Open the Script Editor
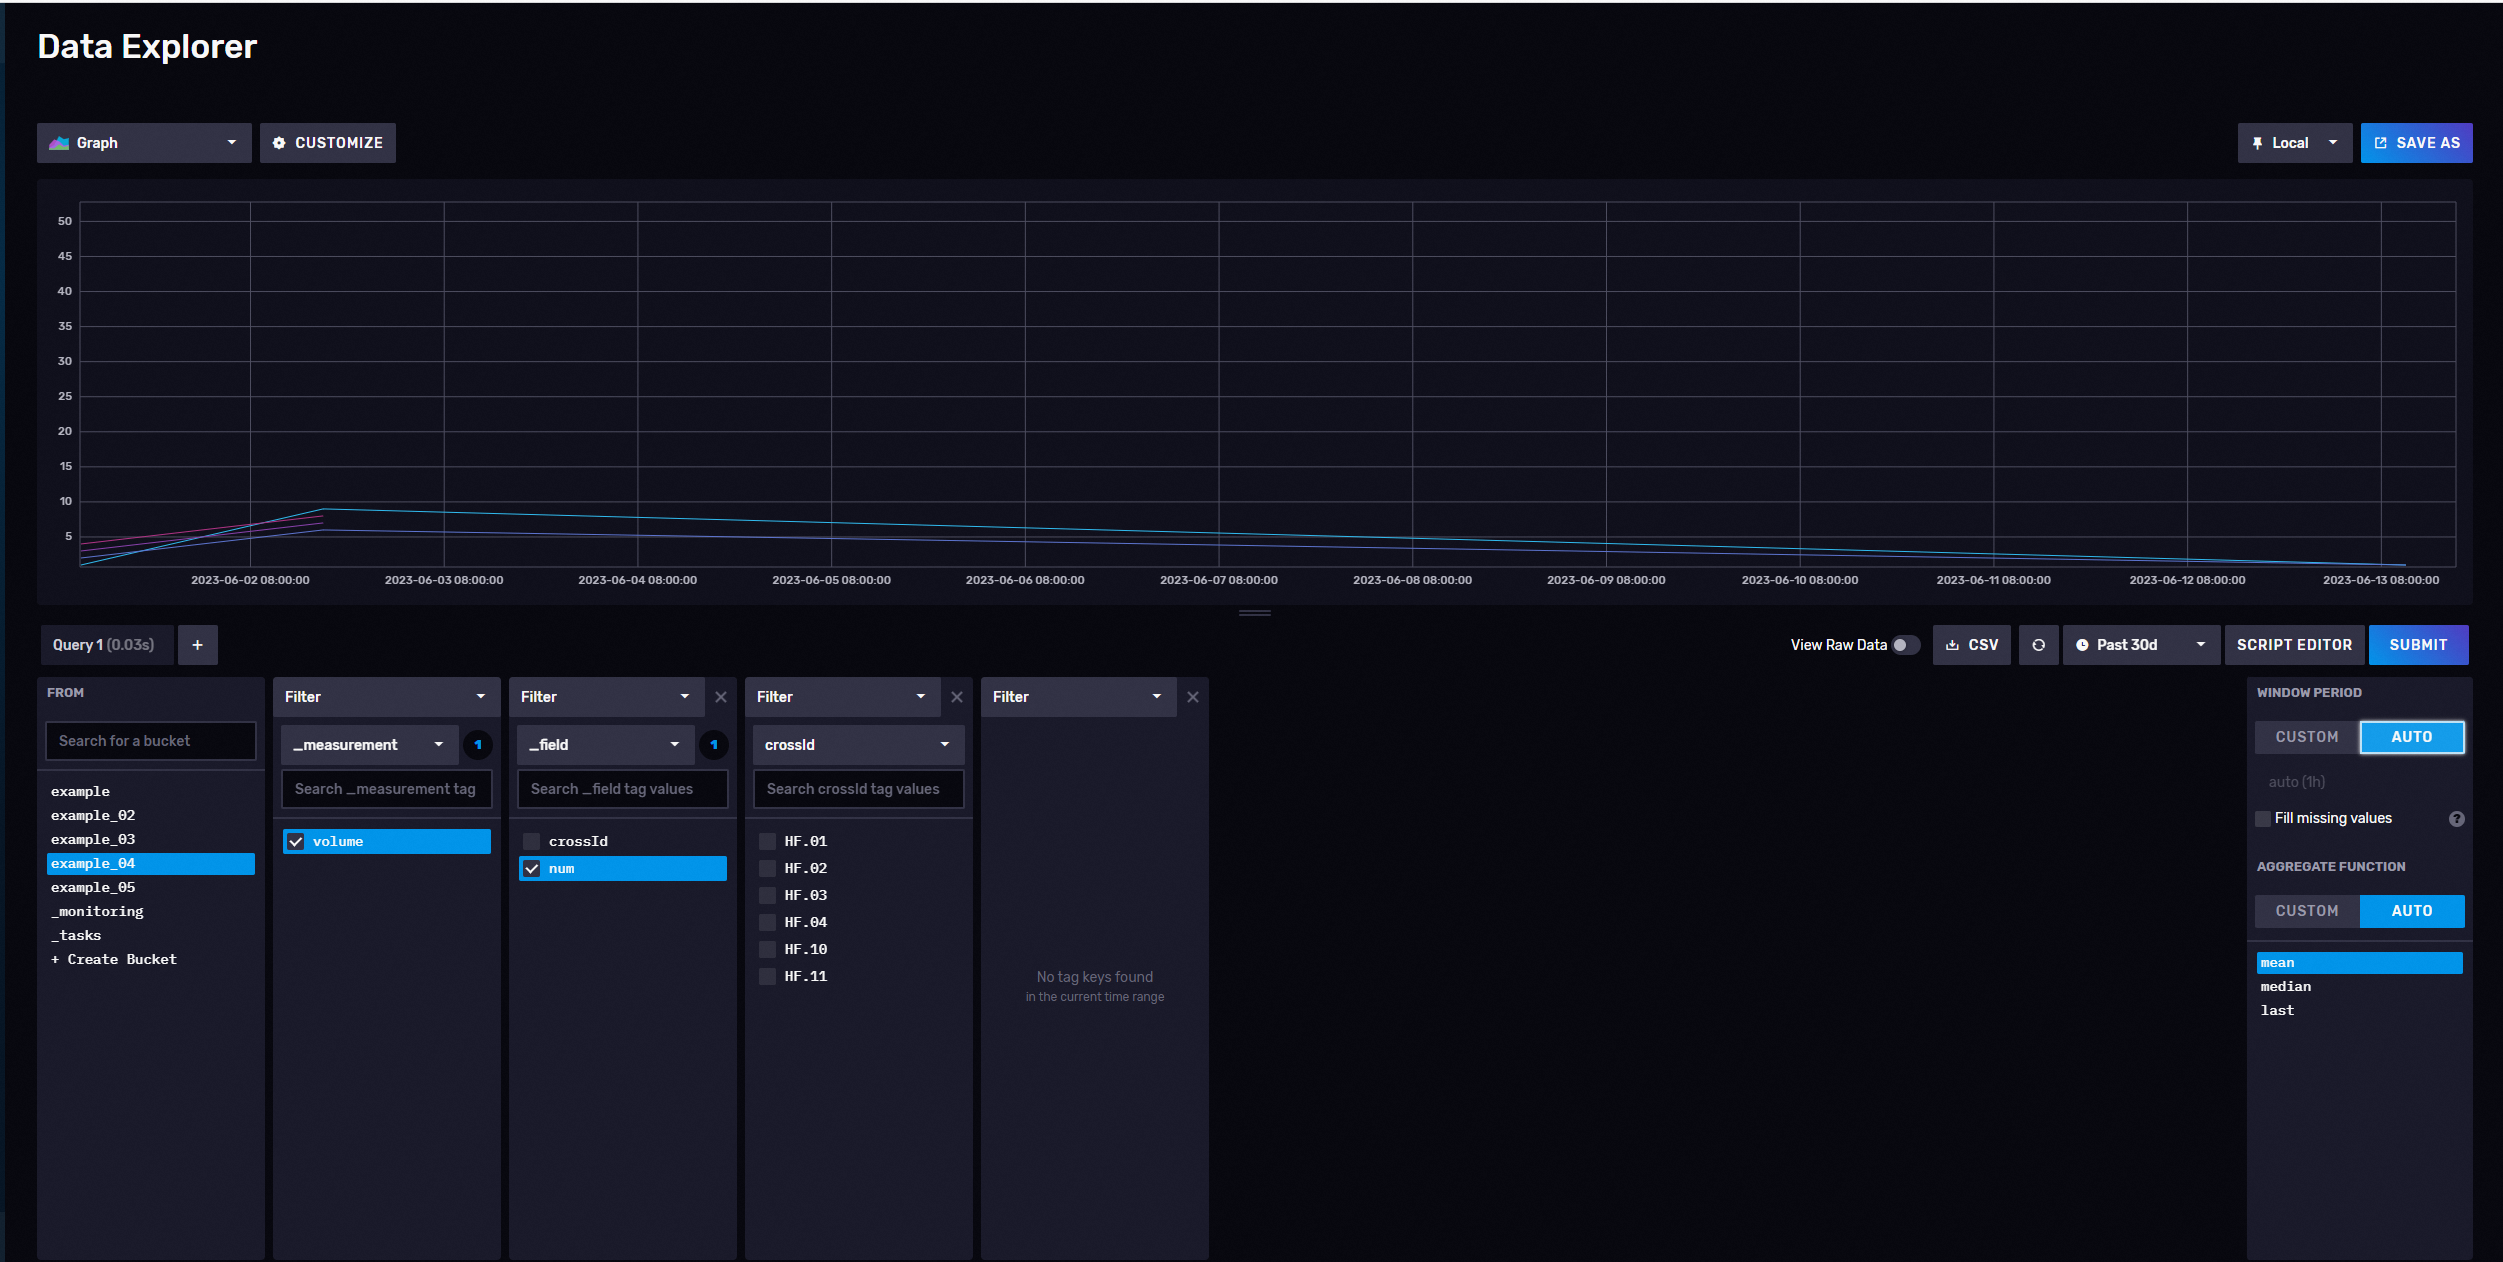 pos(2294,645)
